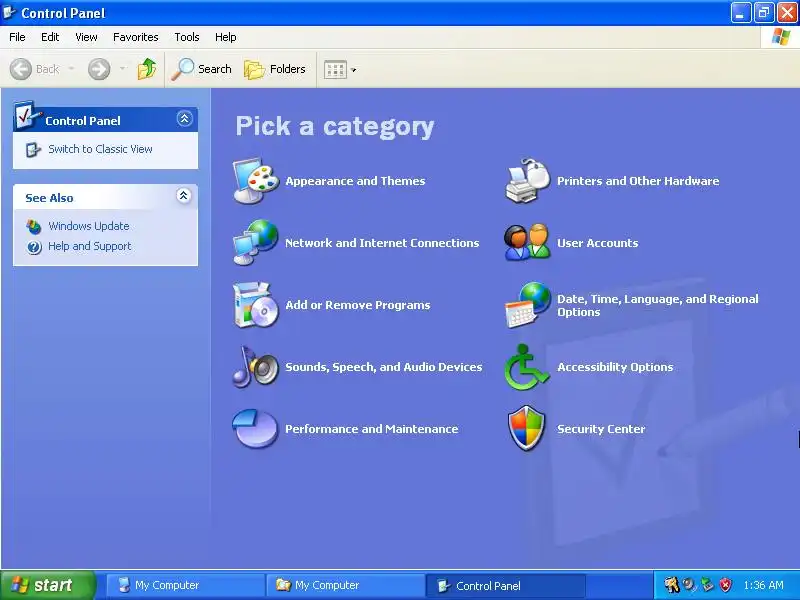Click the Security Center text link
The image size is (800, 600).
click(x=601, y=429)
